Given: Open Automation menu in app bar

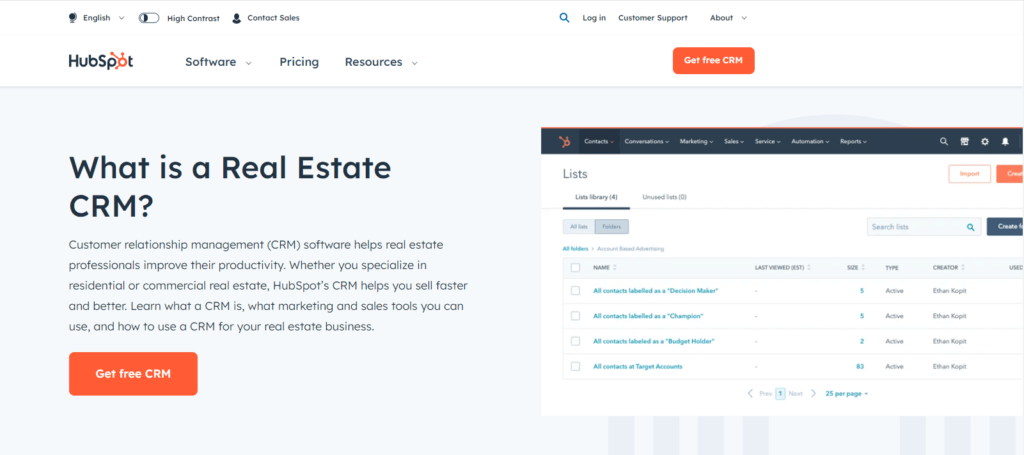Looking at the screenshot, I should pyautogui.click(x=810, y=141).
